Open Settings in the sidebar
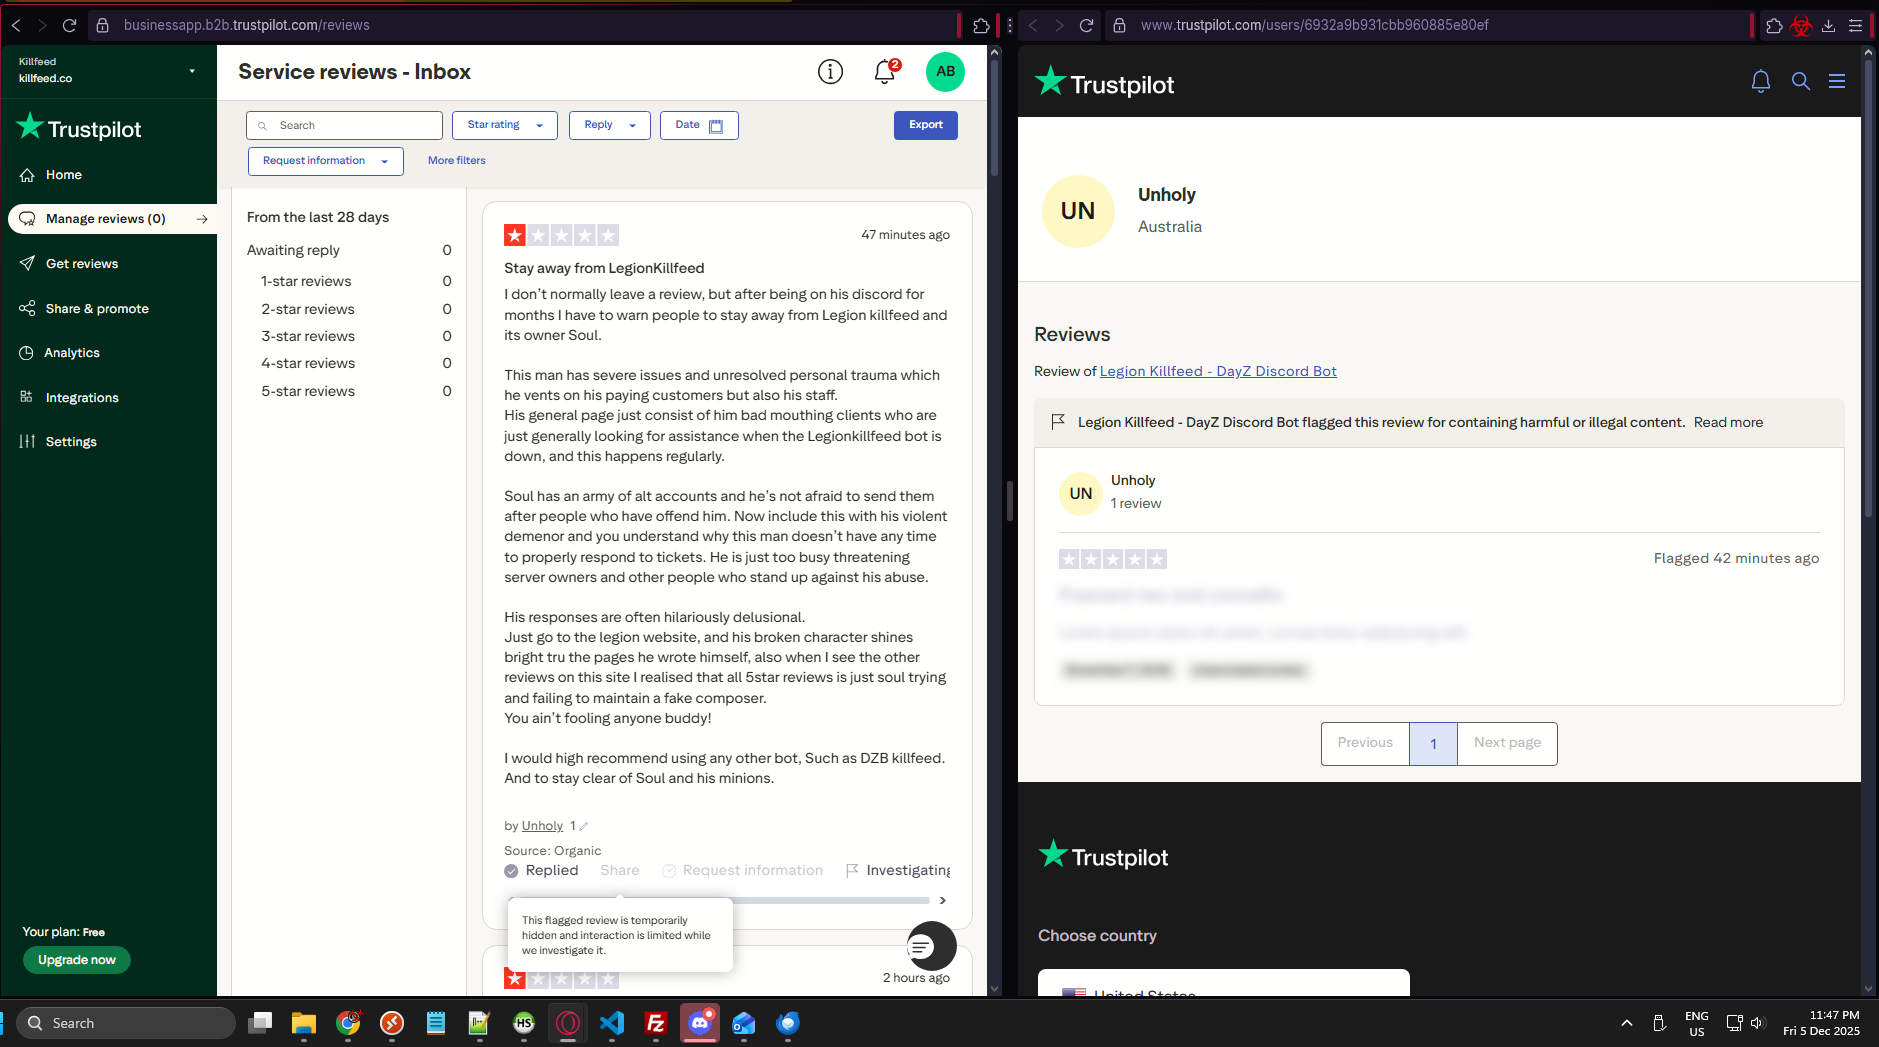This screenshot has width=1879, height=1047. (x=71, y=442)
